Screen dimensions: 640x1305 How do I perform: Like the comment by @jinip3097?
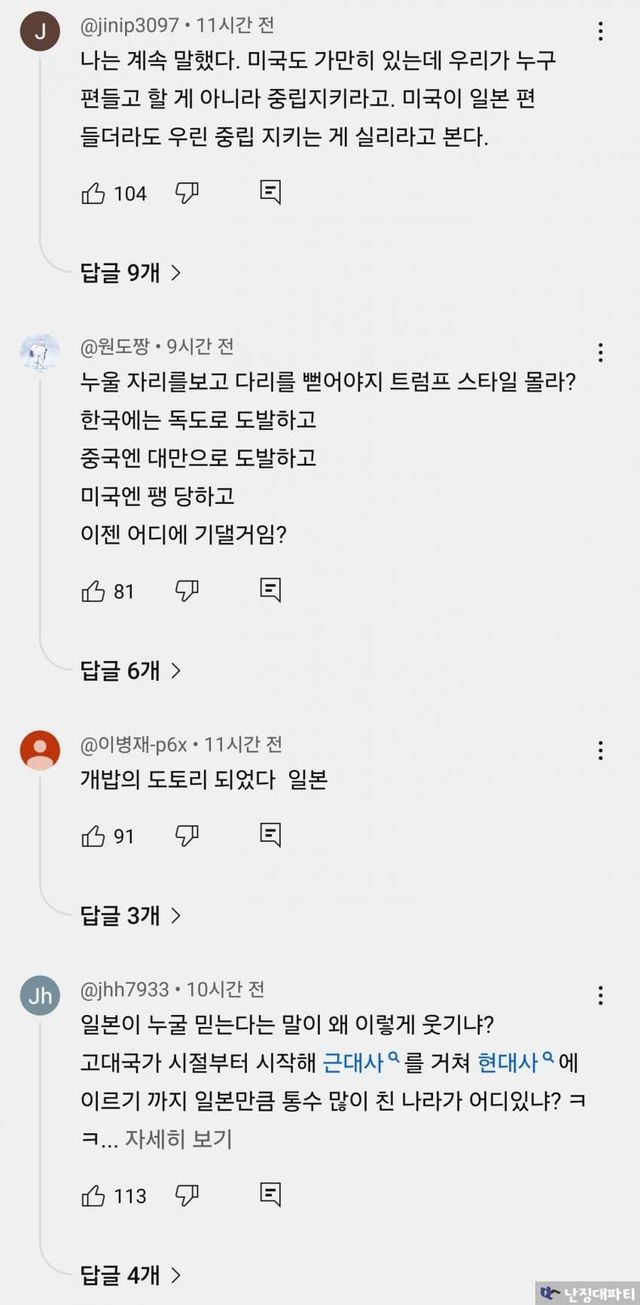click(93, 193)
